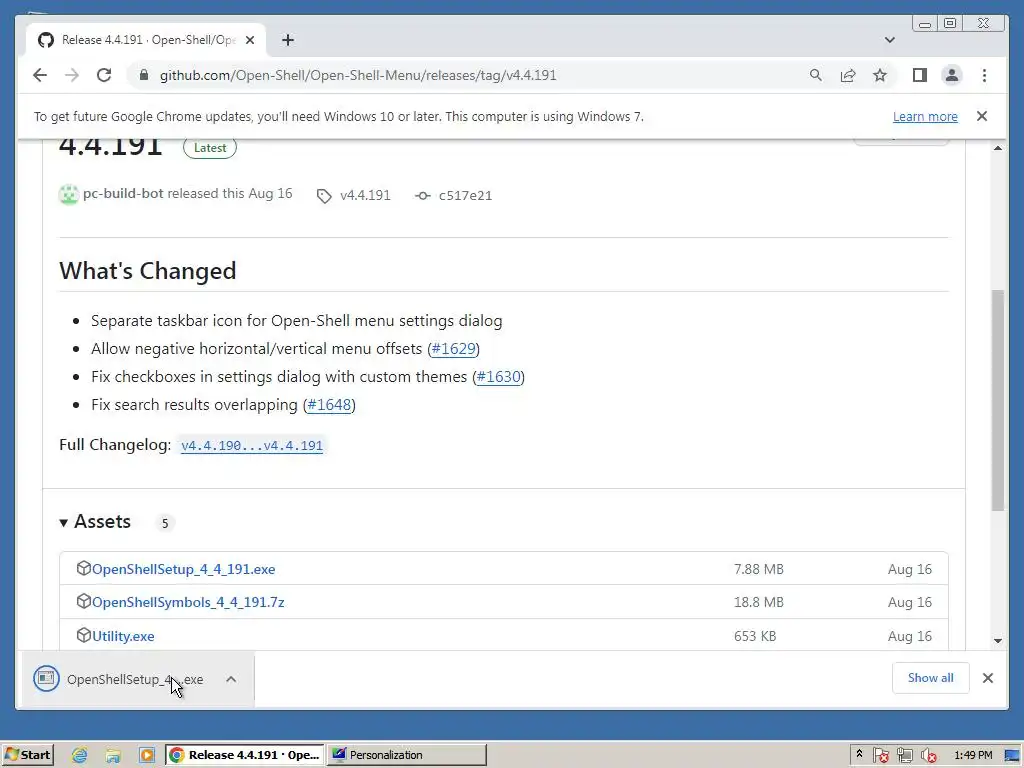Click the padlock site info icon
This screenshot has height=768, width=1024.
tap(144, 75)
